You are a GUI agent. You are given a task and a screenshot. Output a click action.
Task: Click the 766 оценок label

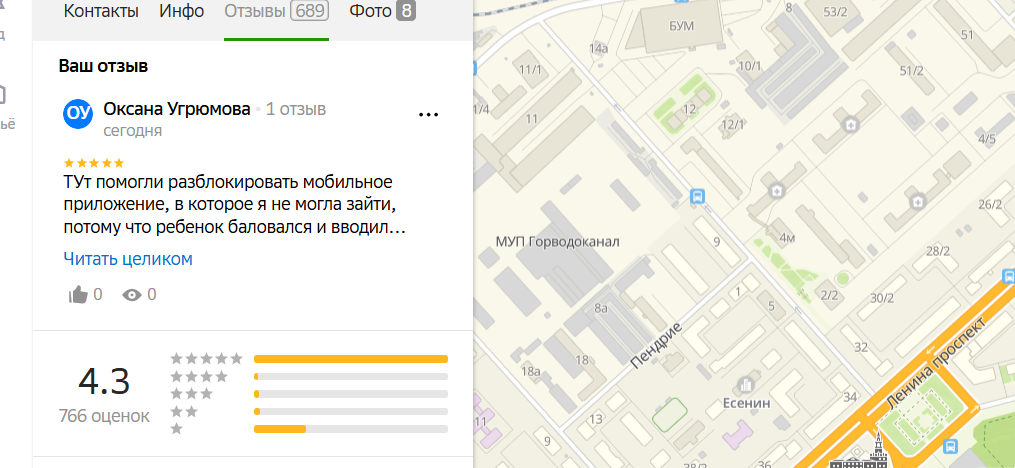pyautogui.click(x=104, y=416)
